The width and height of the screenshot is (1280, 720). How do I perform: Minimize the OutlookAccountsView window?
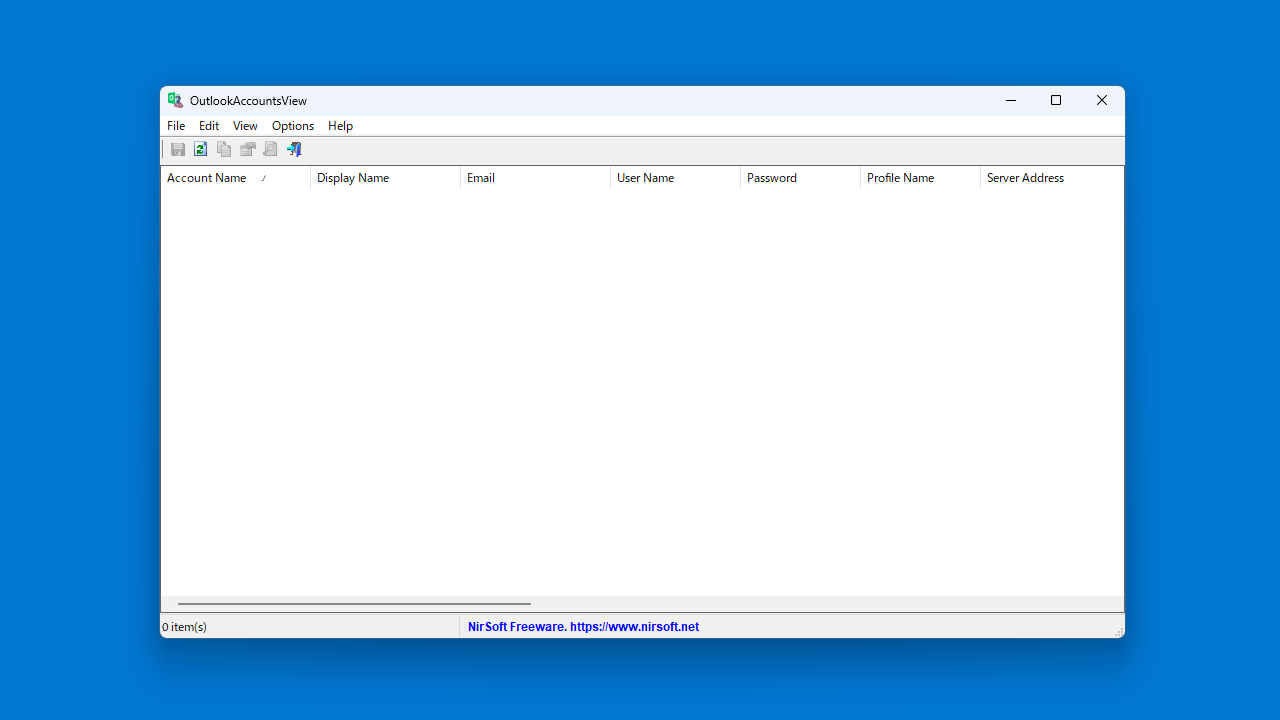[1010, 100]
